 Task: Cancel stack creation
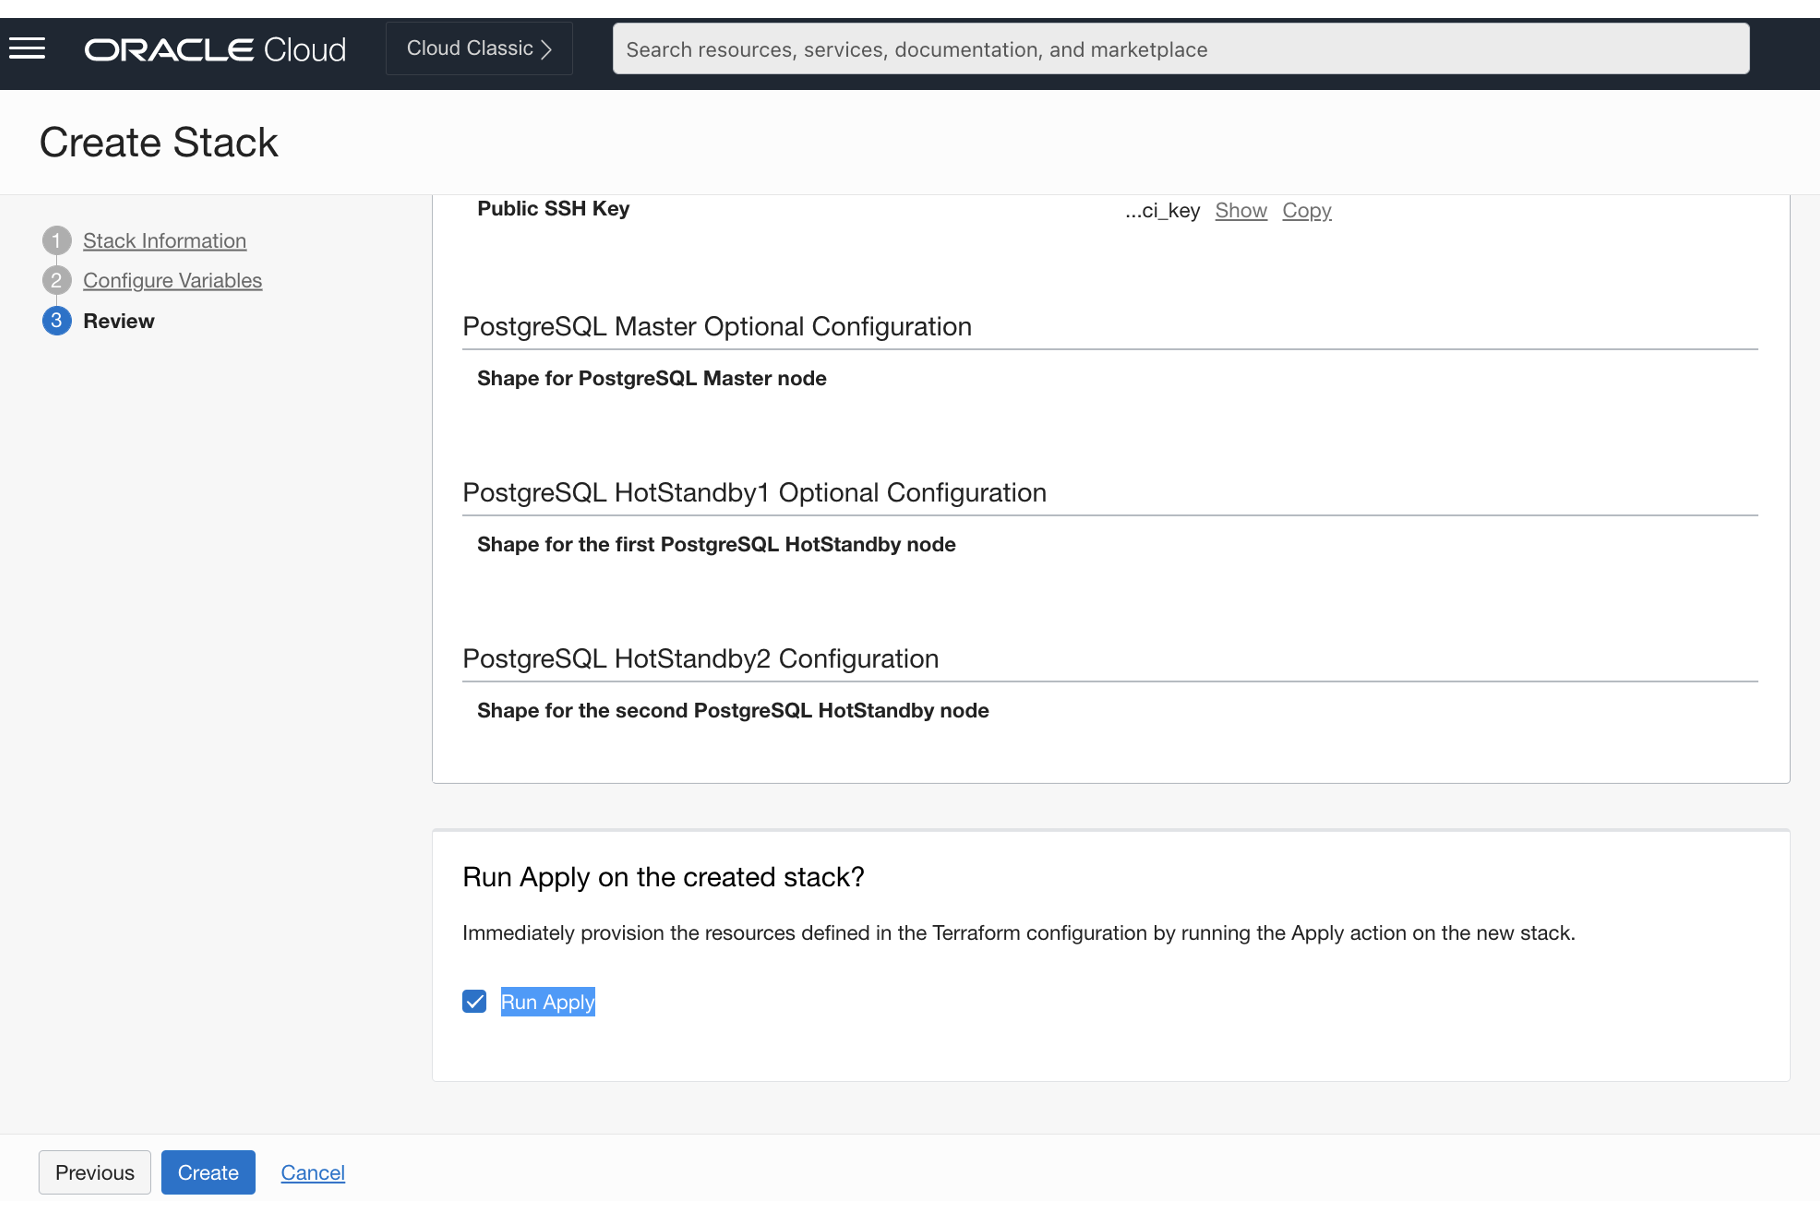tap(312, 1171)
